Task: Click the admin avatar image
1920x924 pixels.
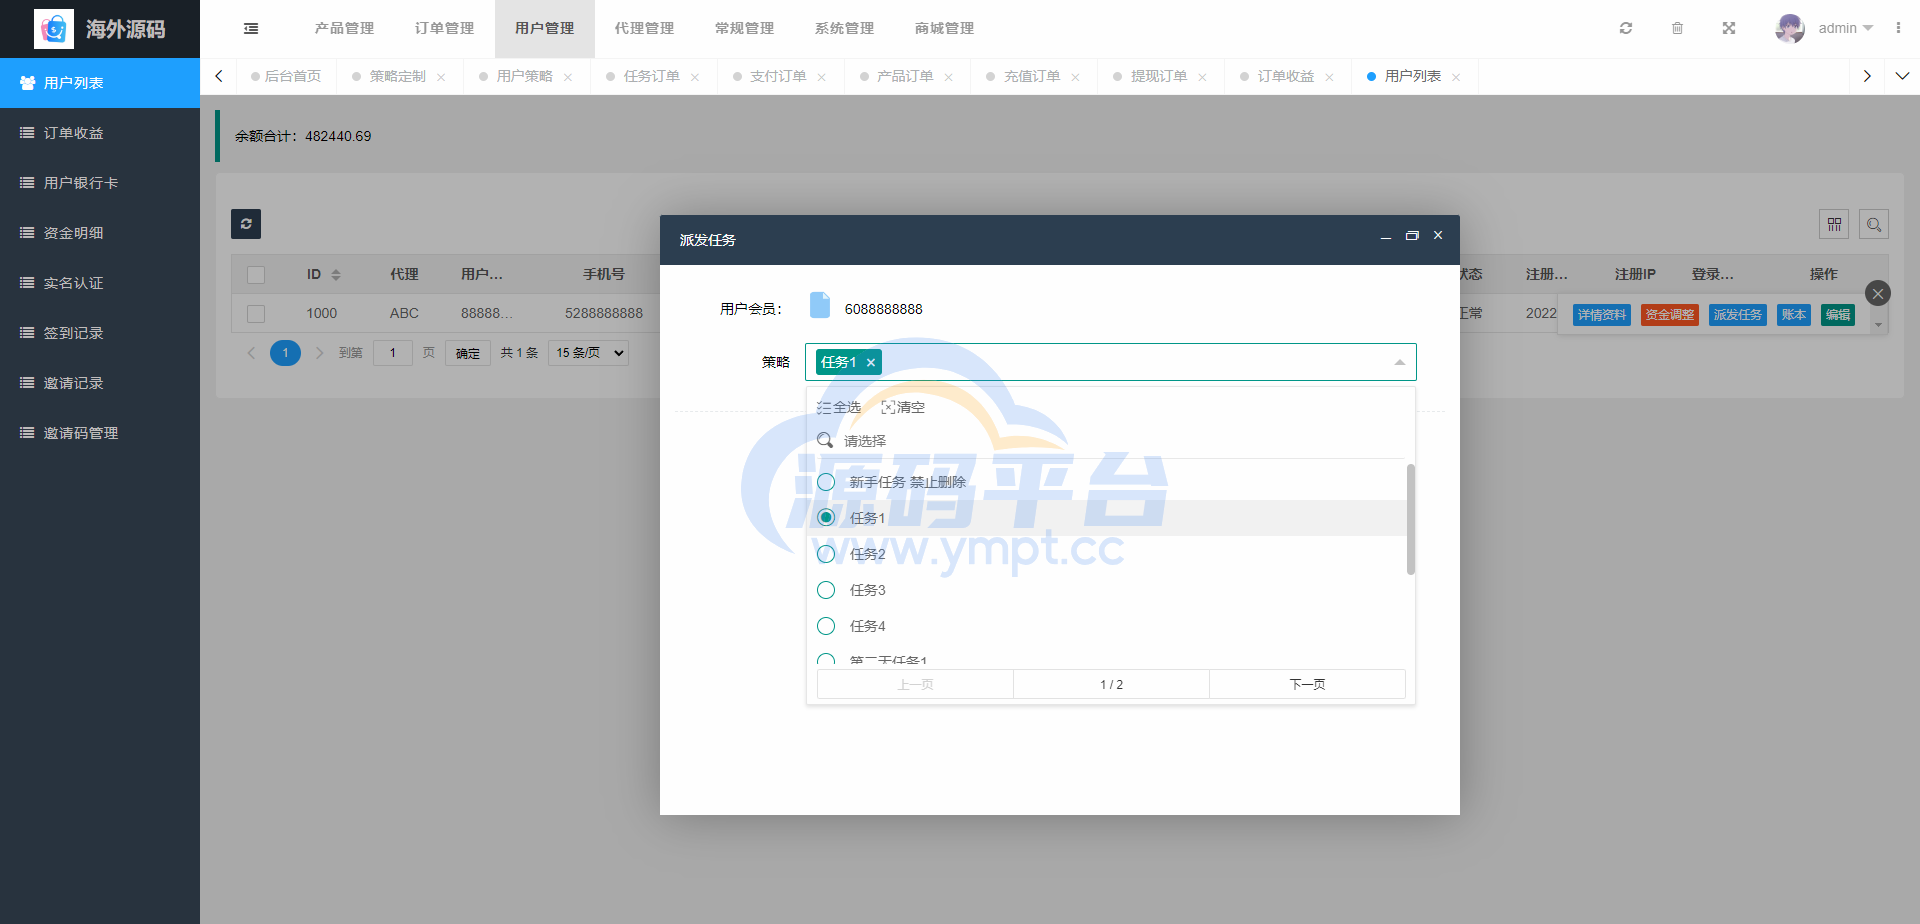Action: coord(1790,28)
